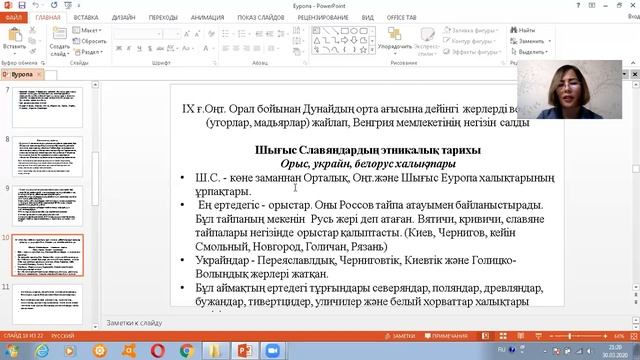Select the Европа document tab
The image size is (640, 360).
[22, 75]
